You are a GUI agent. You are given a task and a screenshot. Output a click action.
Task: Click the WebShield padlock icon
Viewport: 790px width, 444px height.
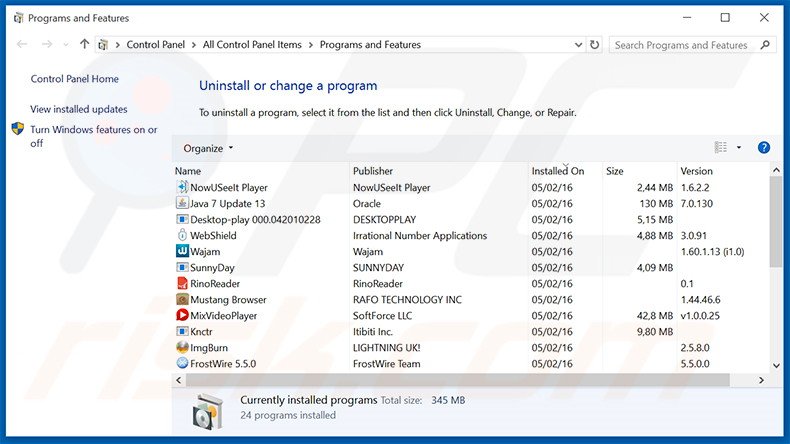coord(182,235)
